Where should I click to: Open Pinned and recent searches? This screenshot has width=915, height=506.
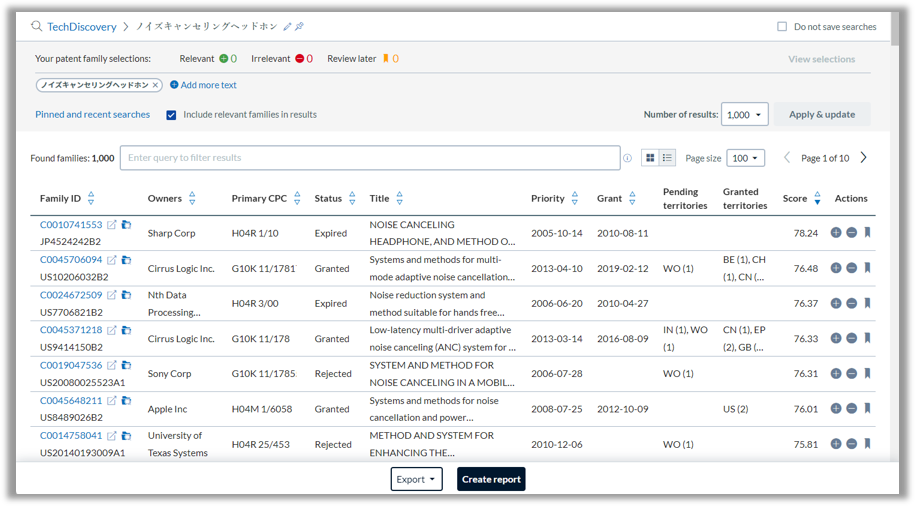(x=92, y=114)
